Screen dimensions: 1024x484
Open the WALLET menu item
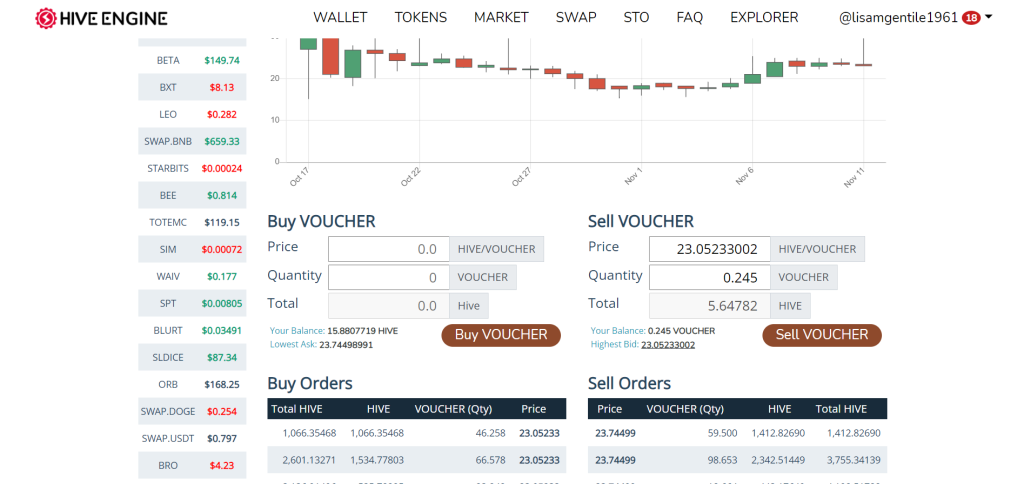(x=340, y=18)
